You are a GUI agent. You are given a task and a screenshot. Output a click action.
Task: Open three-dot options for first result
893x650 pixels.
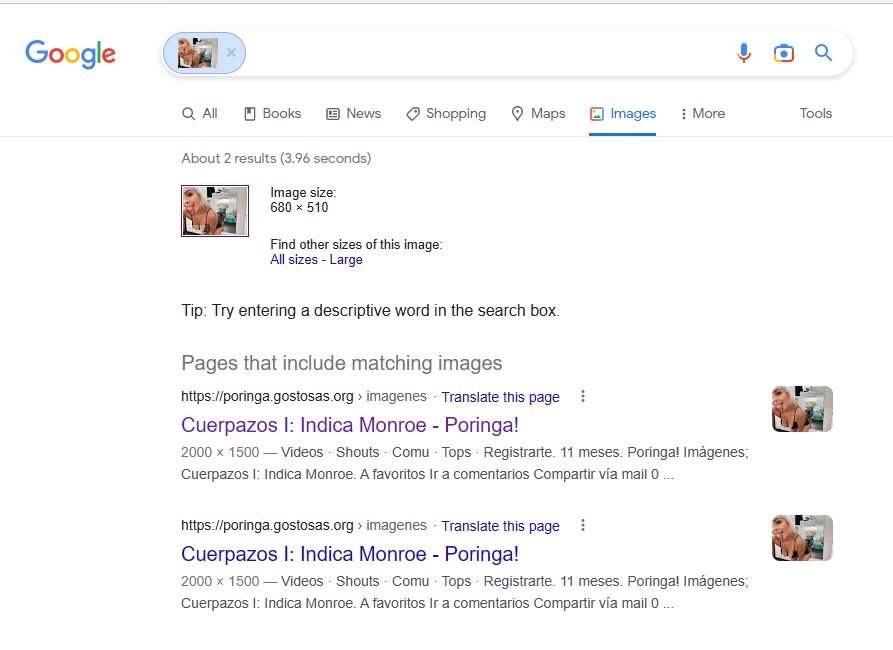[583, 396]
